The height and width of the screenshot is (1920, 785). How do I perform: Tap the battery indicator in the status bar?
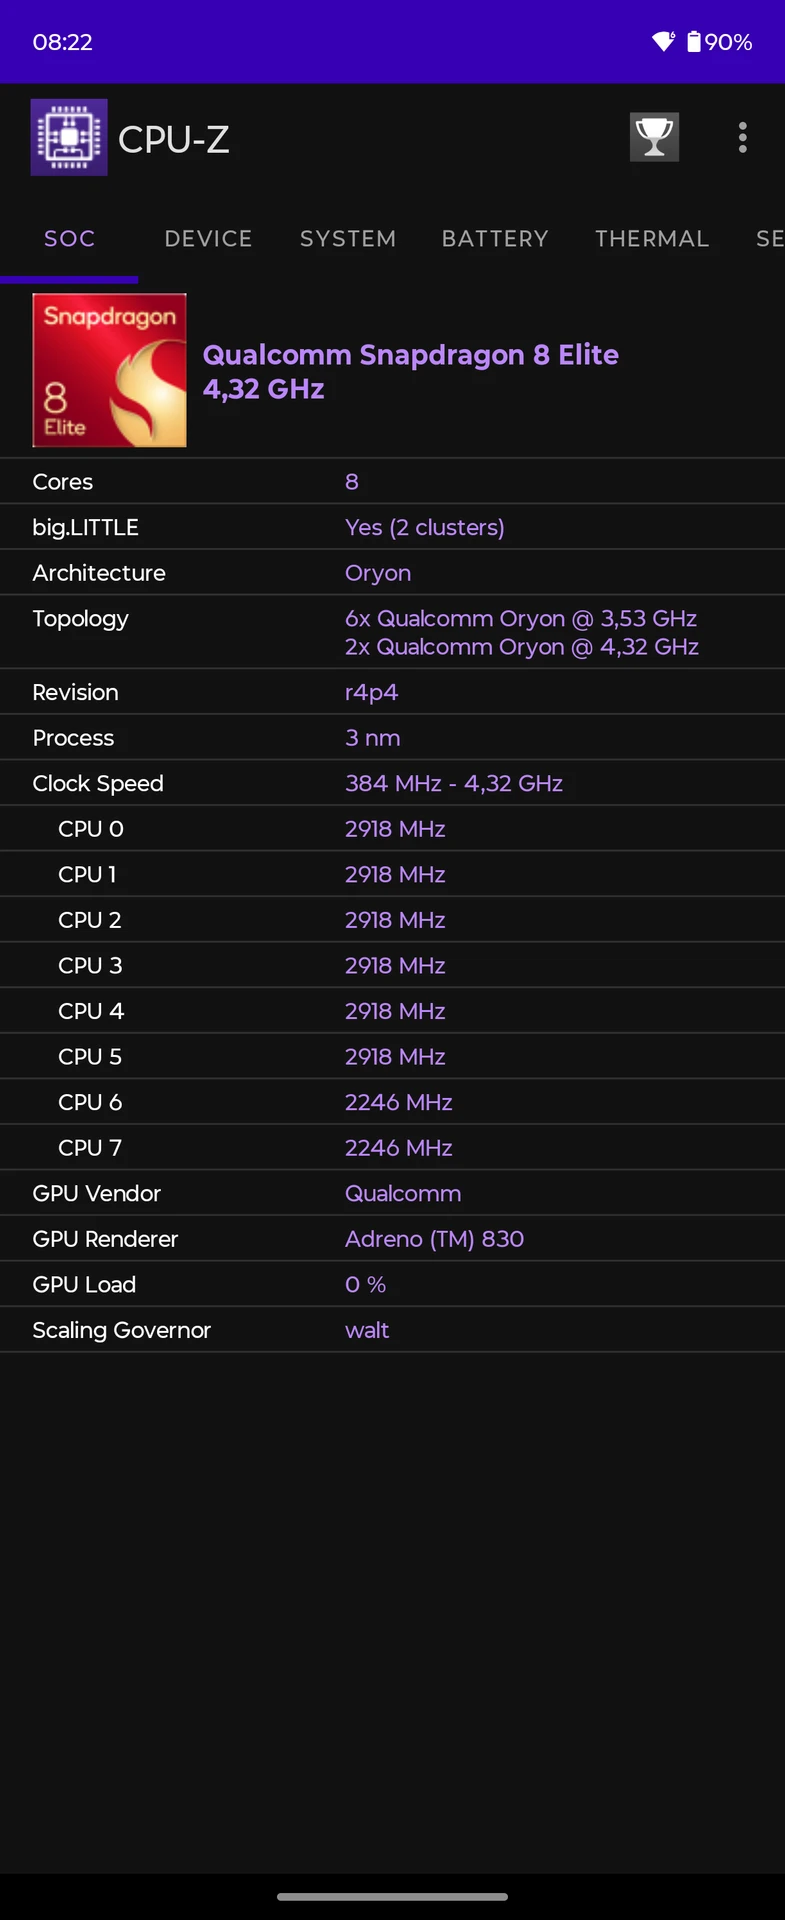point(719,42)
